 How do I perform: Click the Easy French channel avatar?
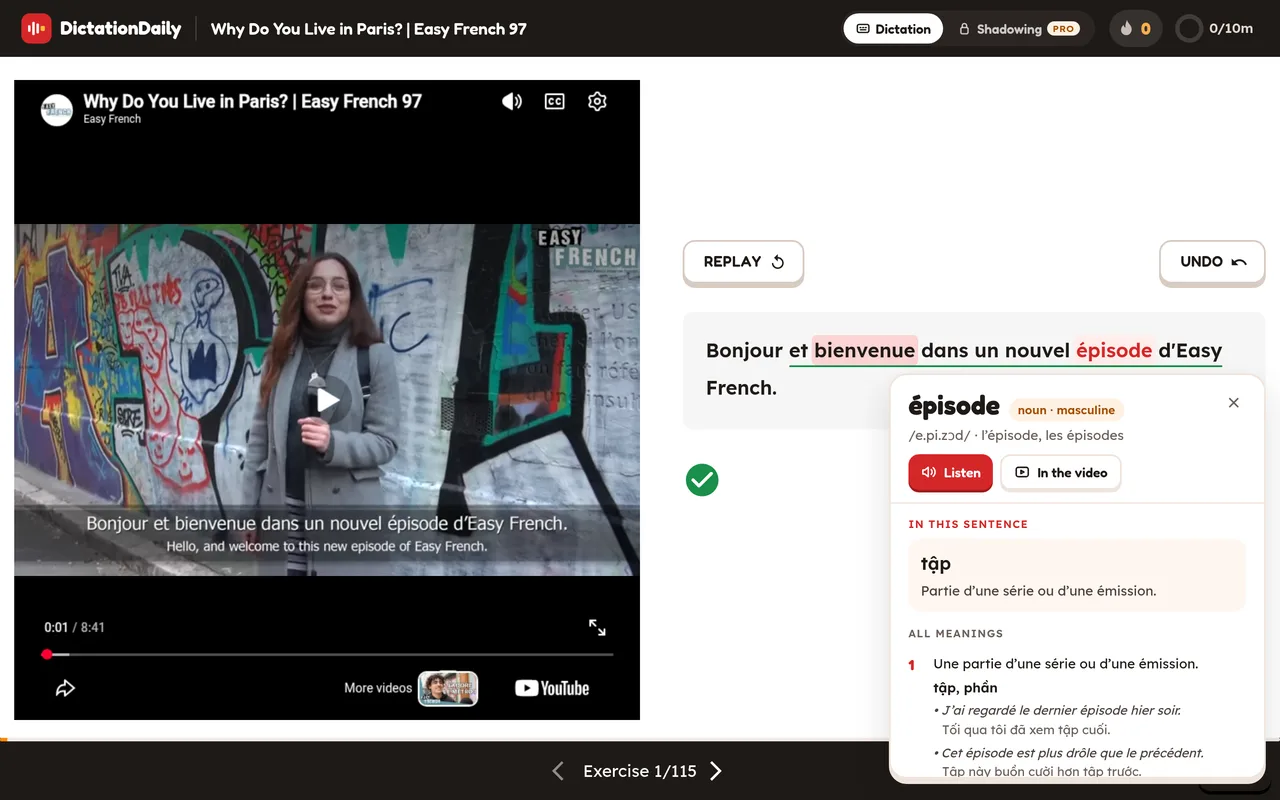56,109
